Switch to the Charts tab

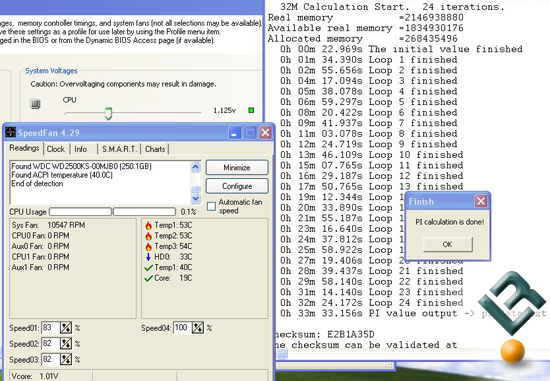[155, 149]
